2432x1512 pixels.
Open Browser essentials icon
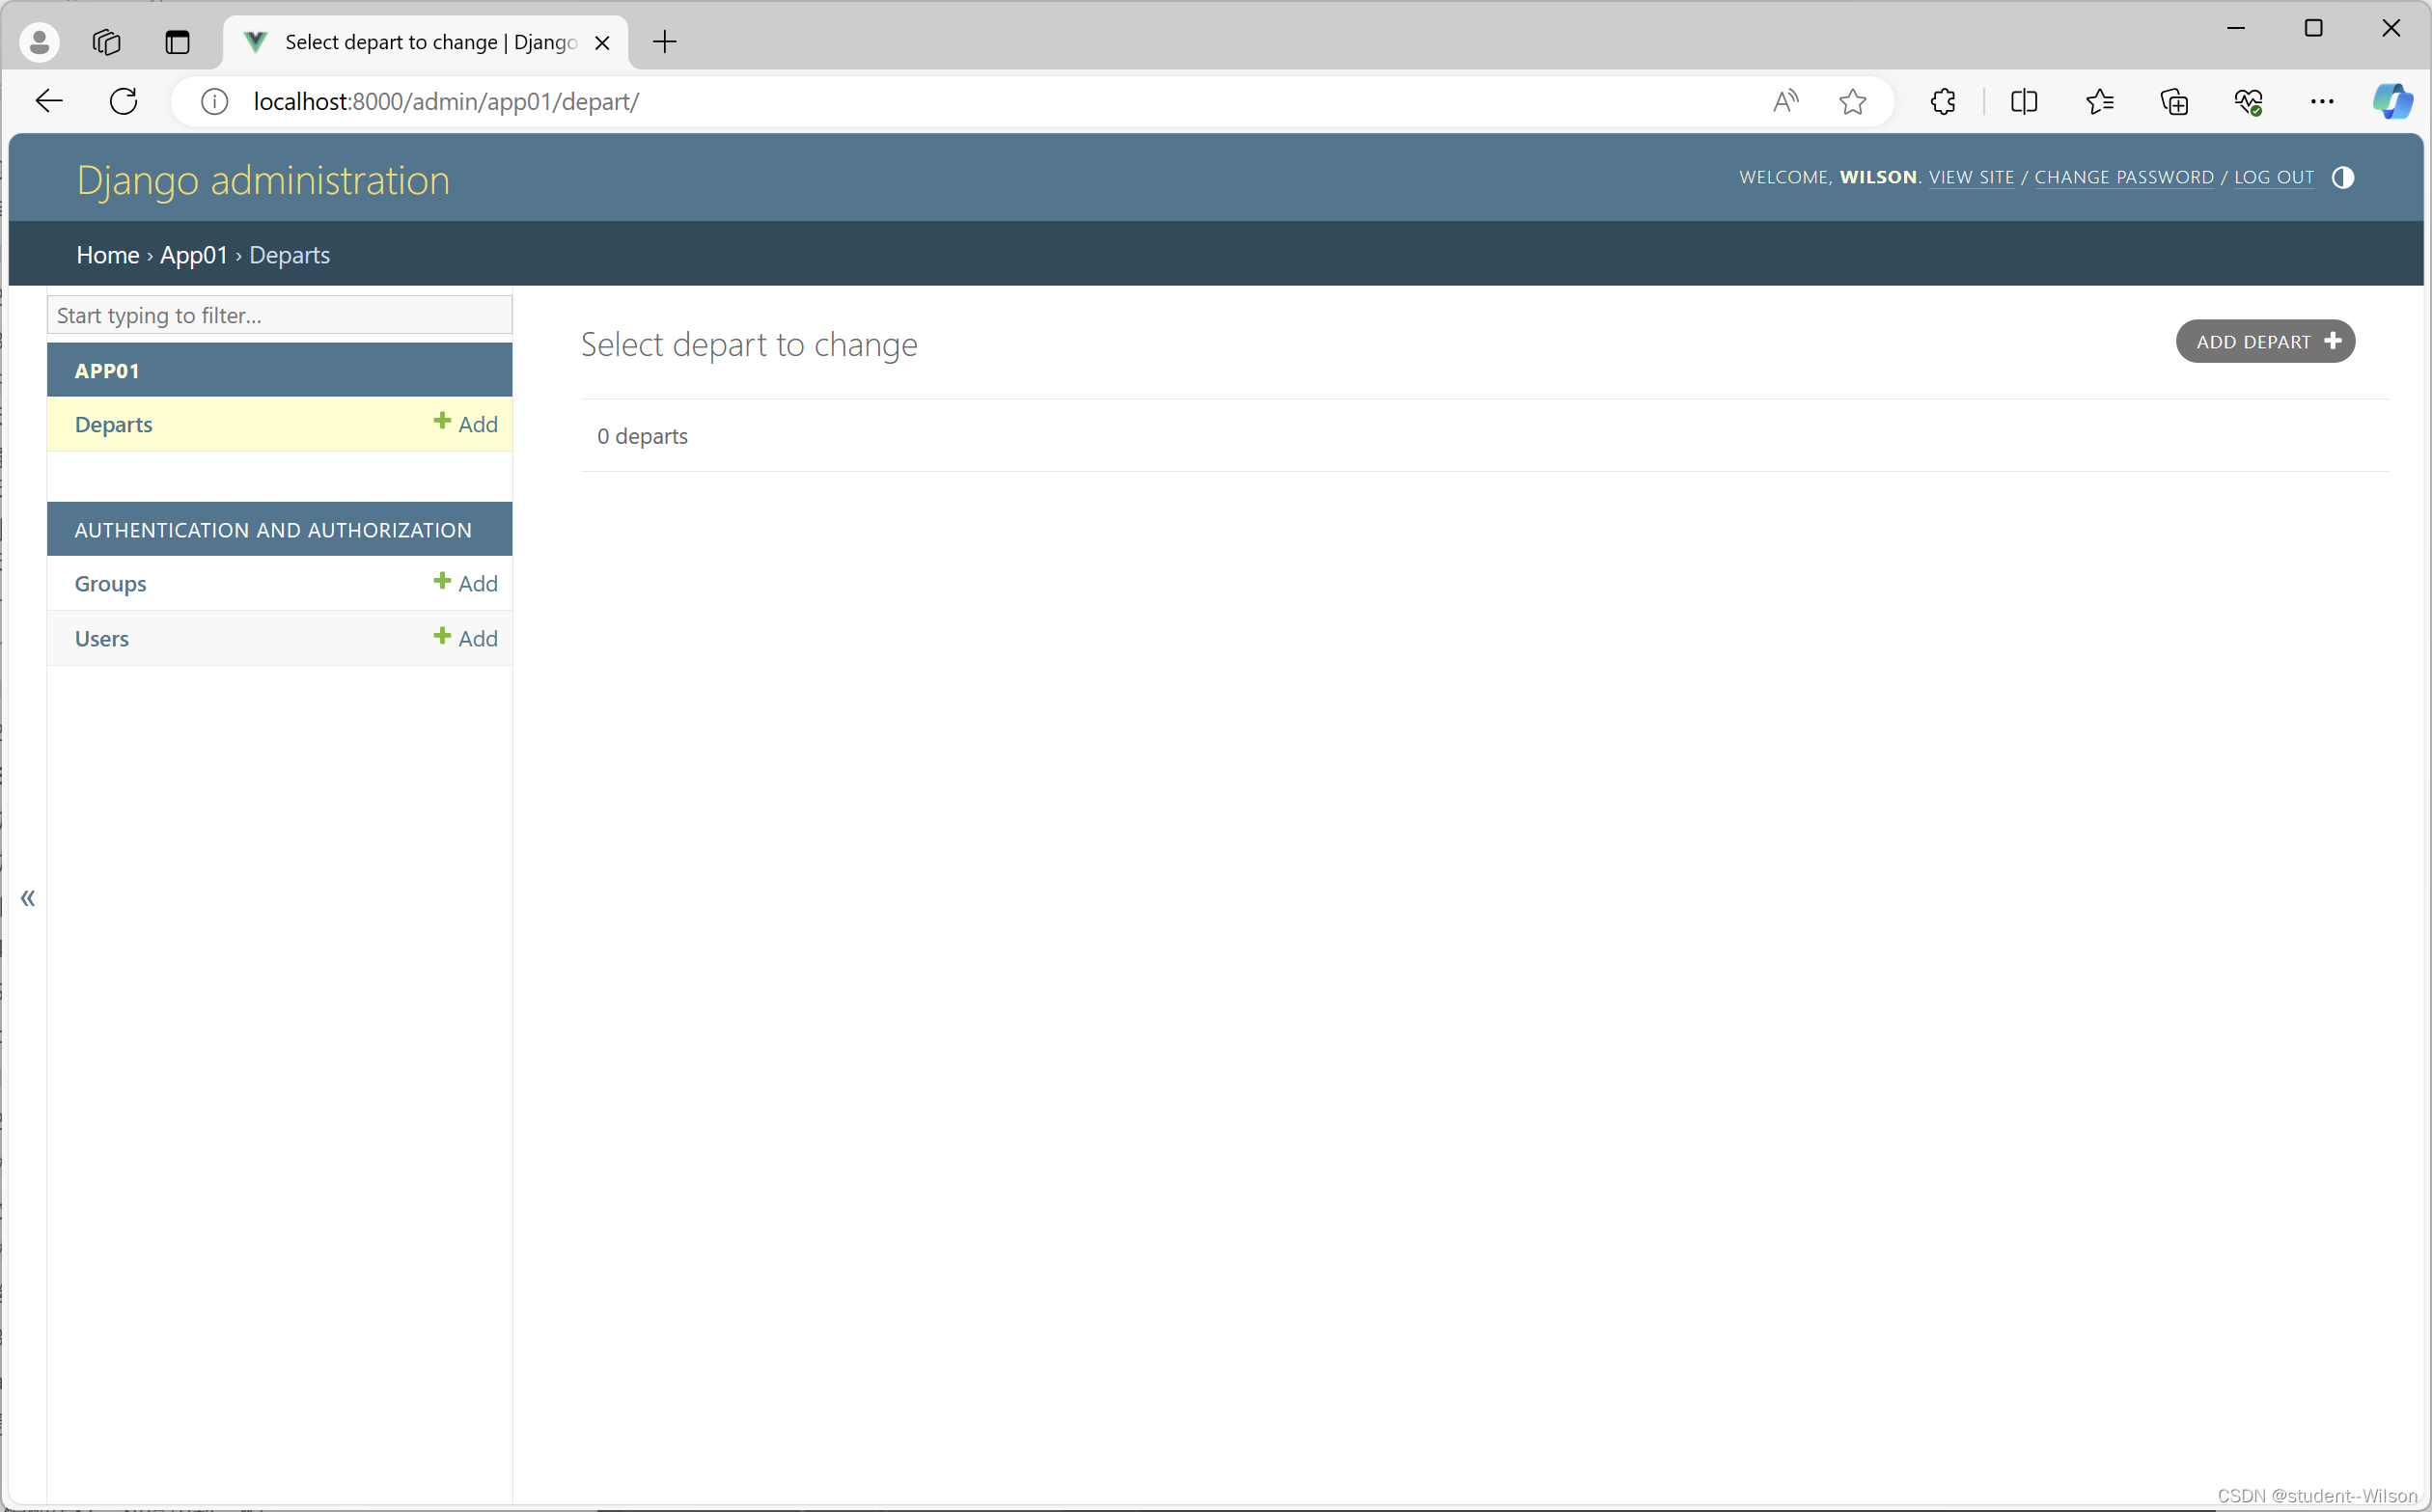click(2249, 101)
